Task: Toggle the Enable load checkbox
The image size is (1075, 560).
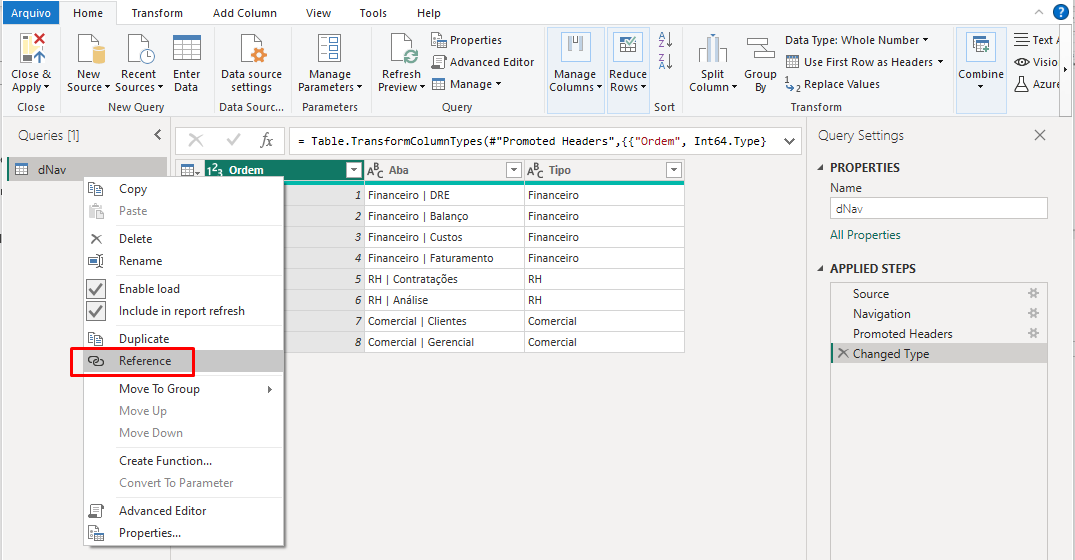Action: tap(96, 289)
